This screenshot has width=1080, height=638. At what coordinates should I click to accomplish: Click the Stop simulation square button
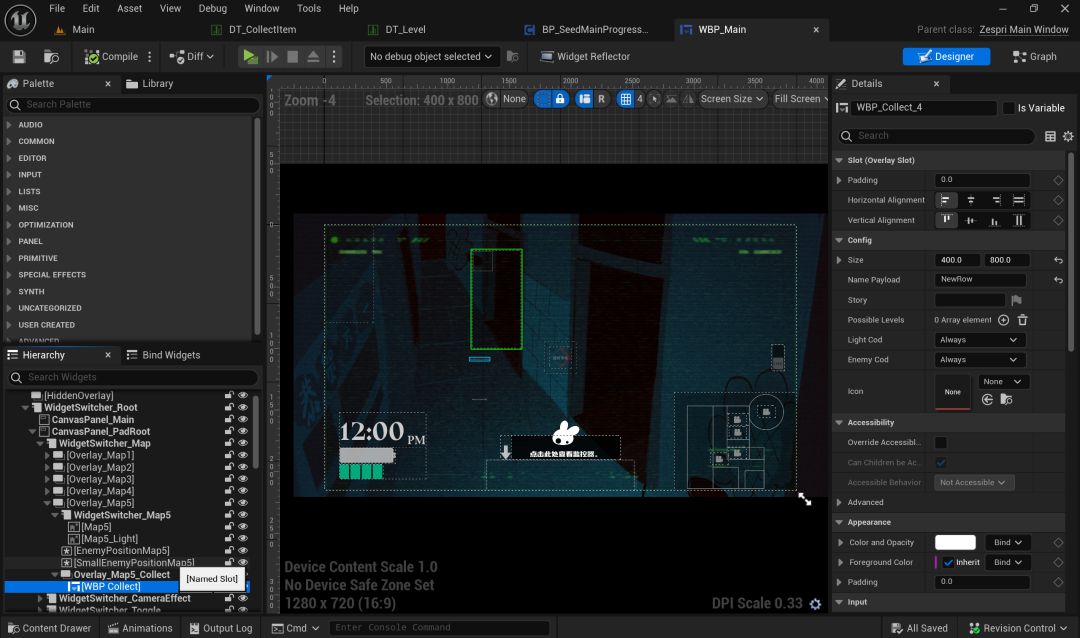(x=293, y=56)
